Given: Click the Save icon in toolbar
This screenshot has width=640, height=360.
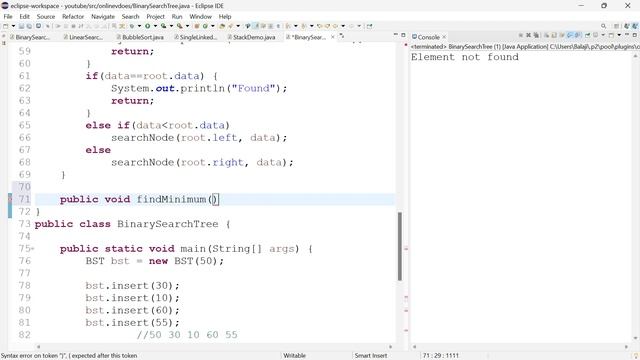Looking at the screenshot, I should click(x=21, y=26).
